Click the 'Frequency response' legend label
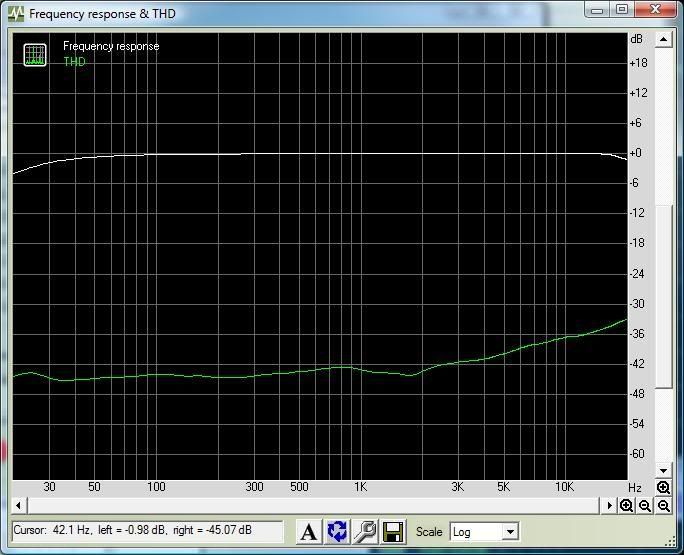The width and height of the screenshot is (684, 555). [x=111, y=46]
